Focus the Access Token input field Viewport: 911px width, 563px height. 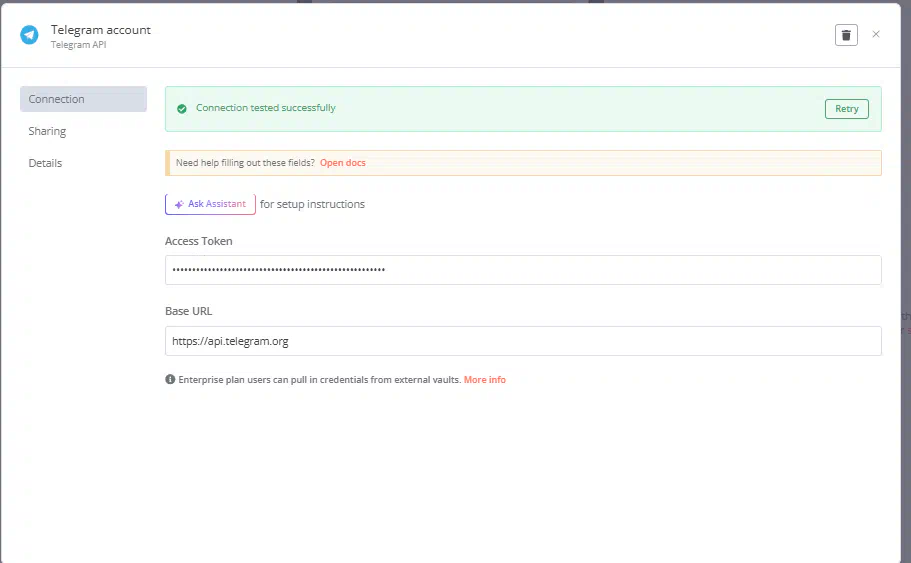point(523,270)
